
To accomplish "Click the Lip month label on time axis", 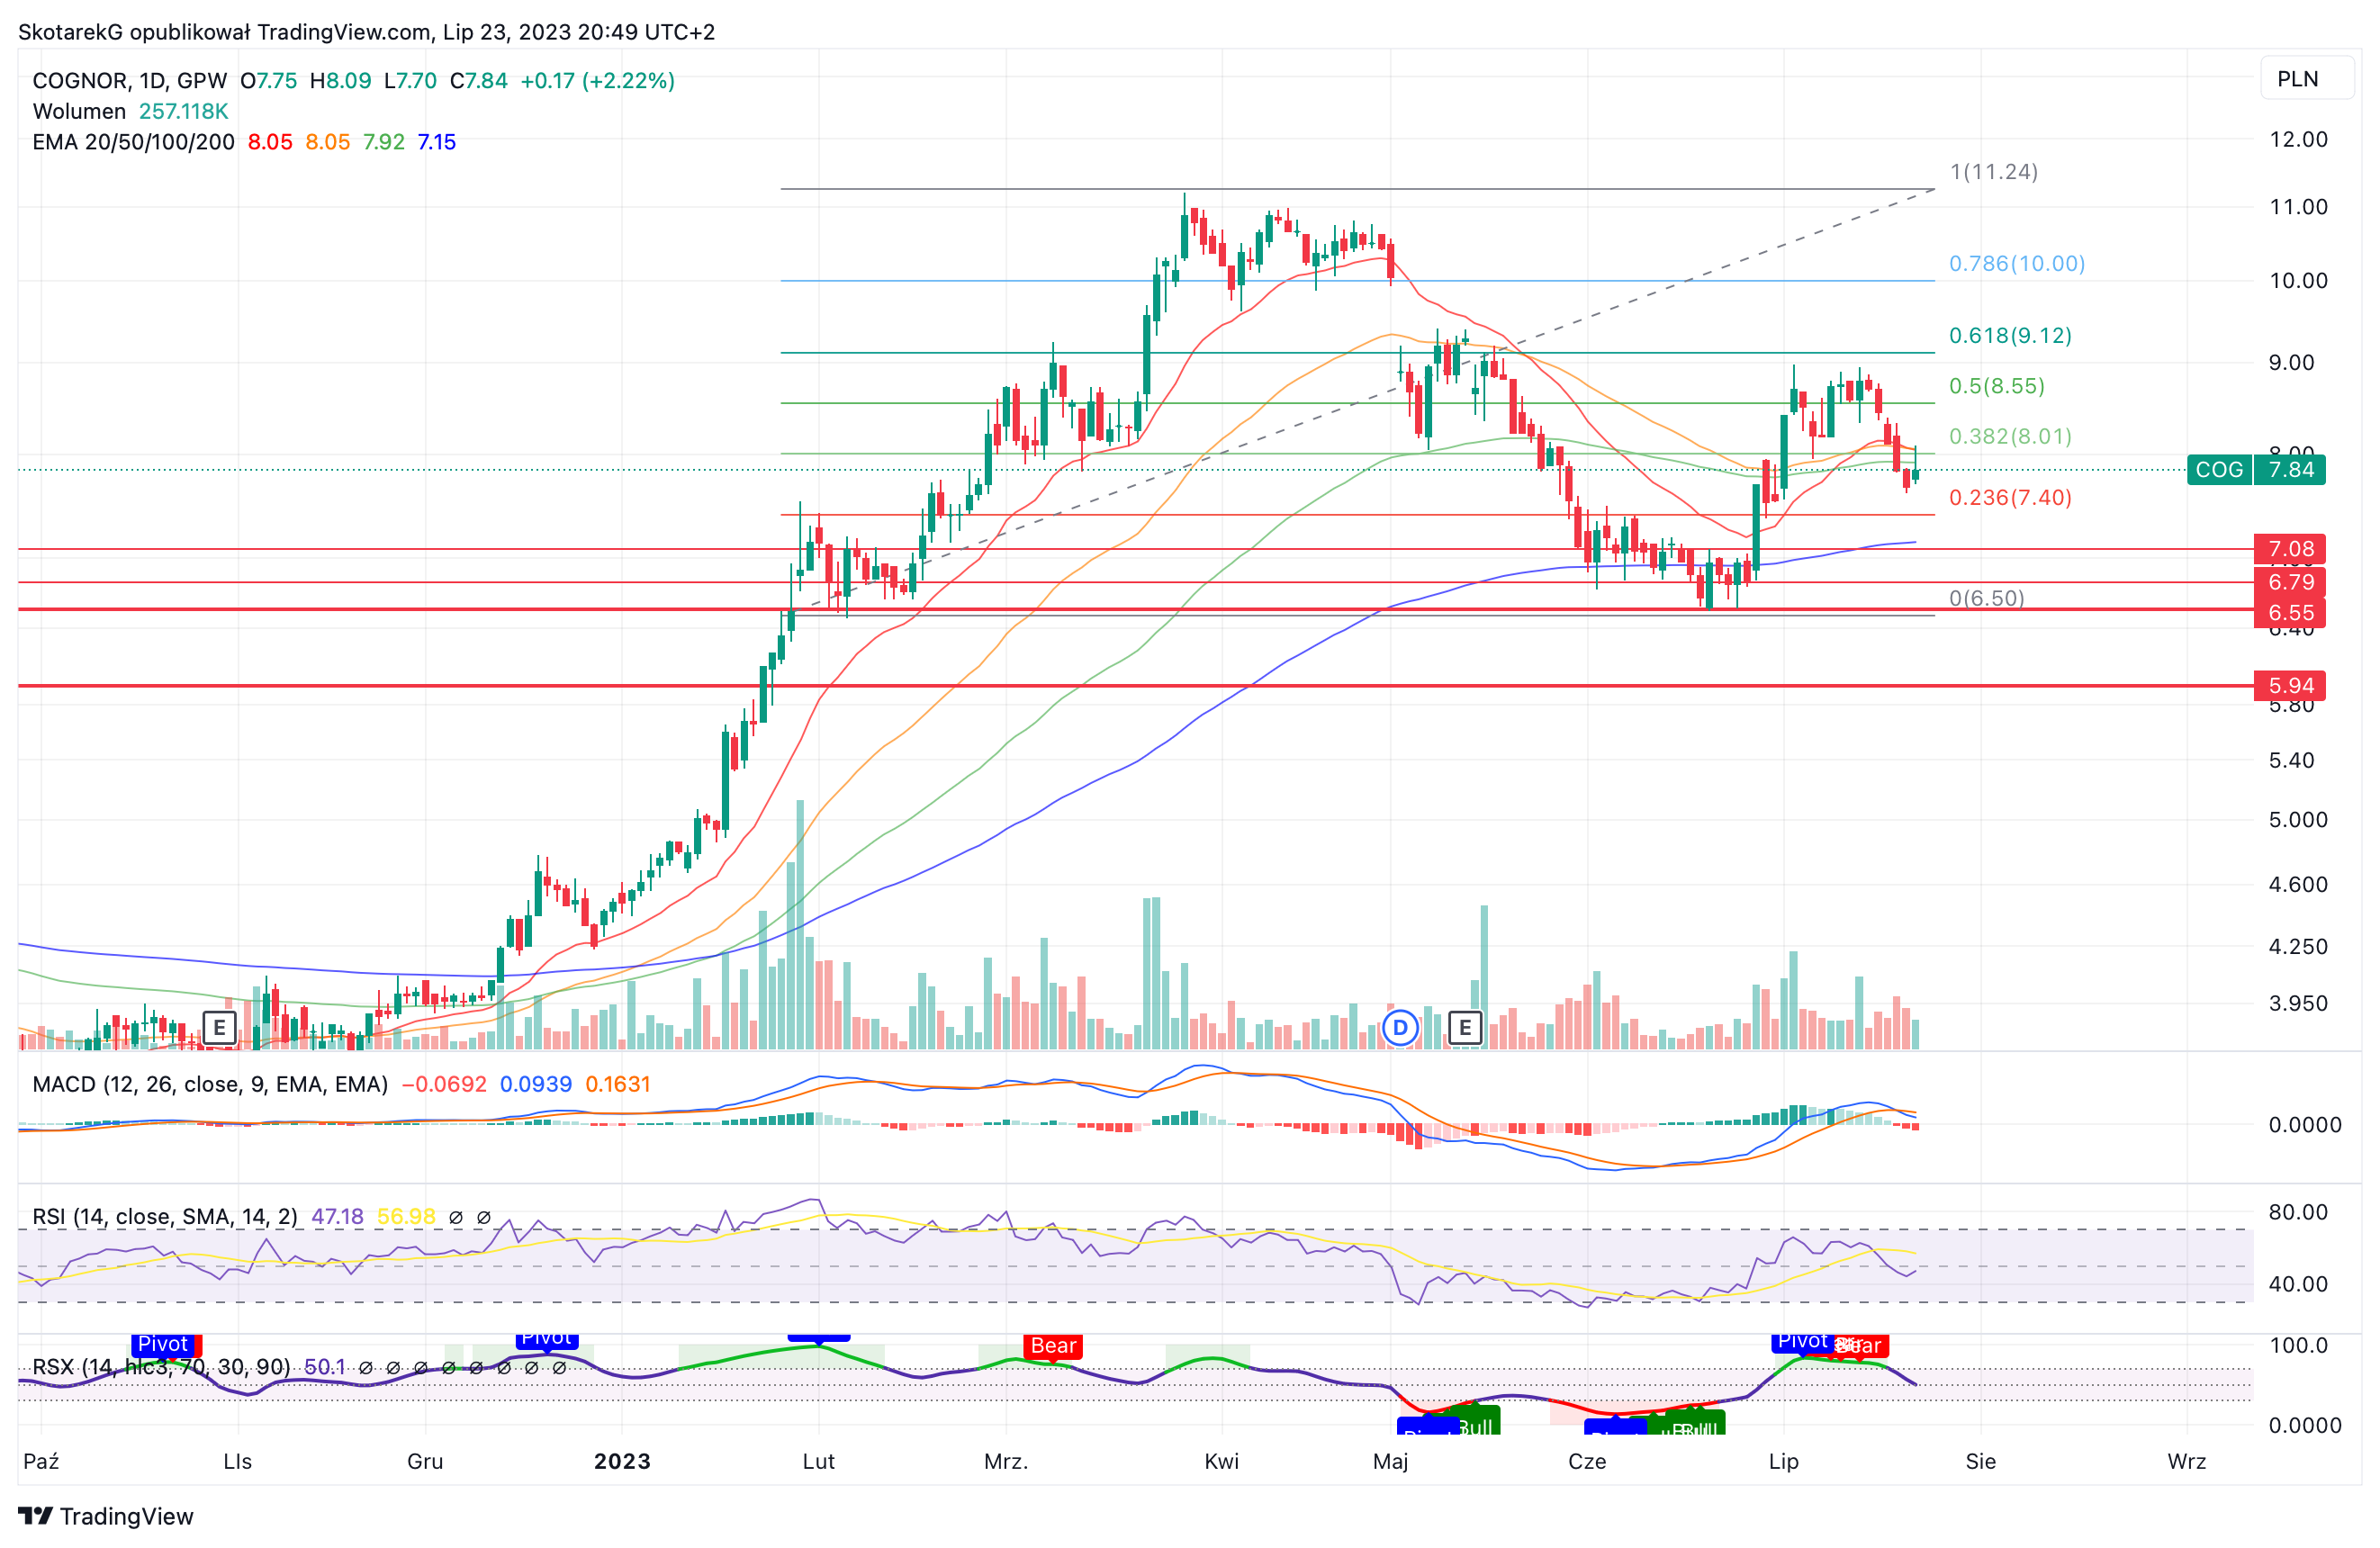I will point(1783,1462).
